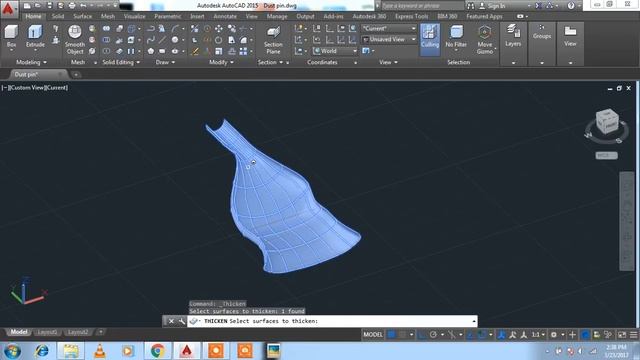This screenshot has width=640, height=360.
Task: Toggle grid display in status bar
Action: (x=391, y=335)
